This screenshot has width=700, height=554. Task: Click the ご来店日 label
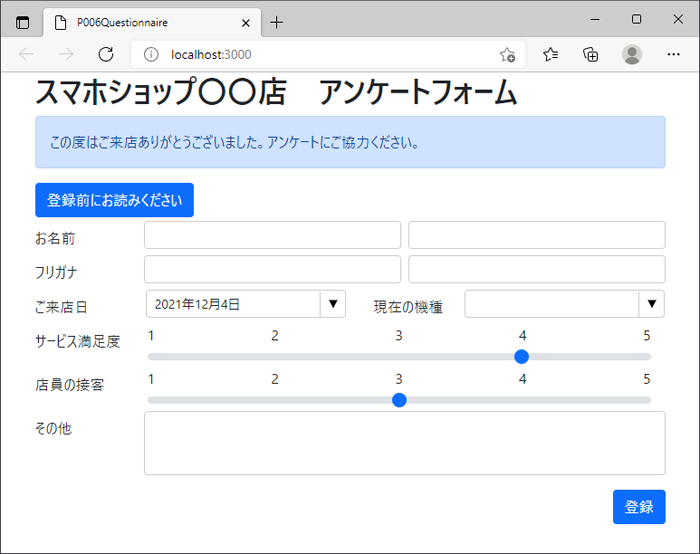pyautogui.click(x=61, y=307)
